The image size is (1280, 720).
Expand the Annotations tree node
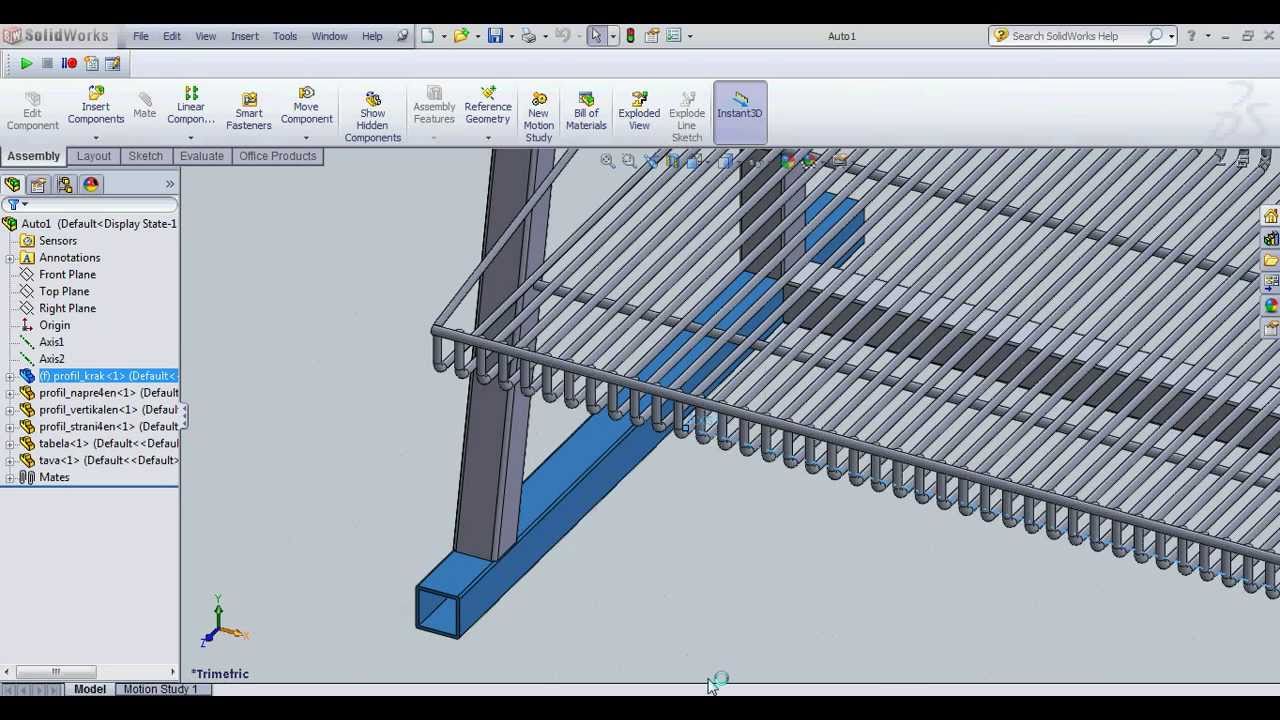tap(10, 258)
